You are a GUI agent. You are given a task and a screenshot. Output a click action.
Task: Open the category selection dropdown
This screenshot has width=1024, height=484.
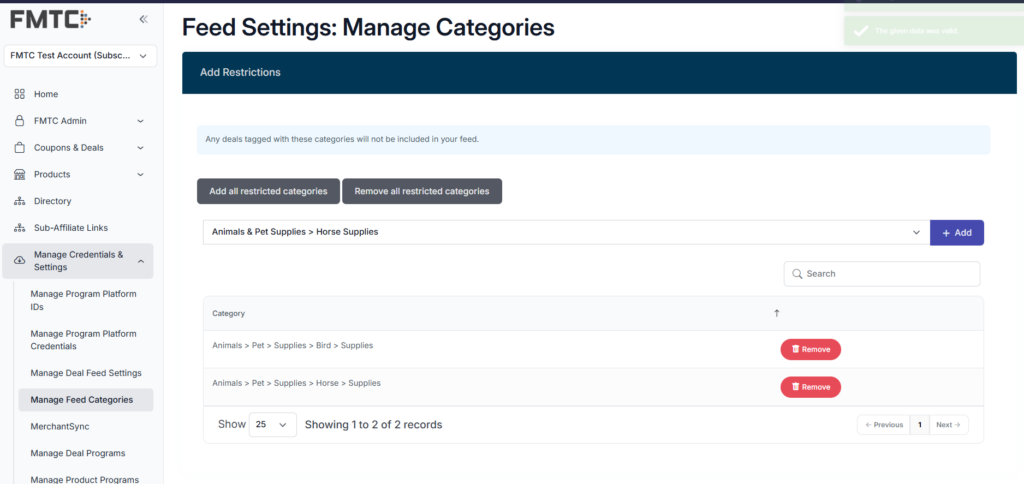tap(565, 232)
